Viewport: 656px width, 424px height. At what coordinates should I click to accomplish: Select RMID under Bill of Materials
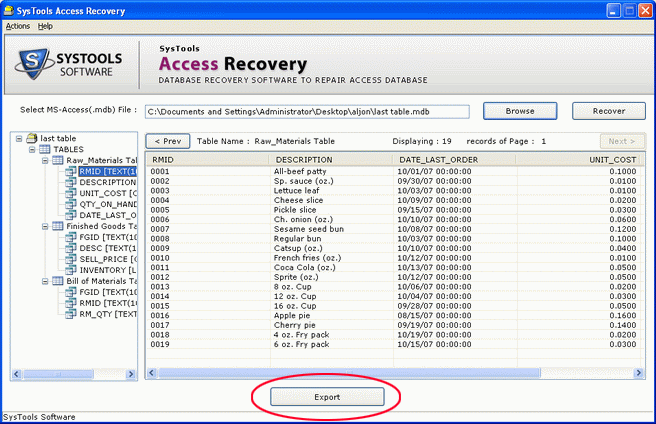pyautogui.click(x=108, y=303)
